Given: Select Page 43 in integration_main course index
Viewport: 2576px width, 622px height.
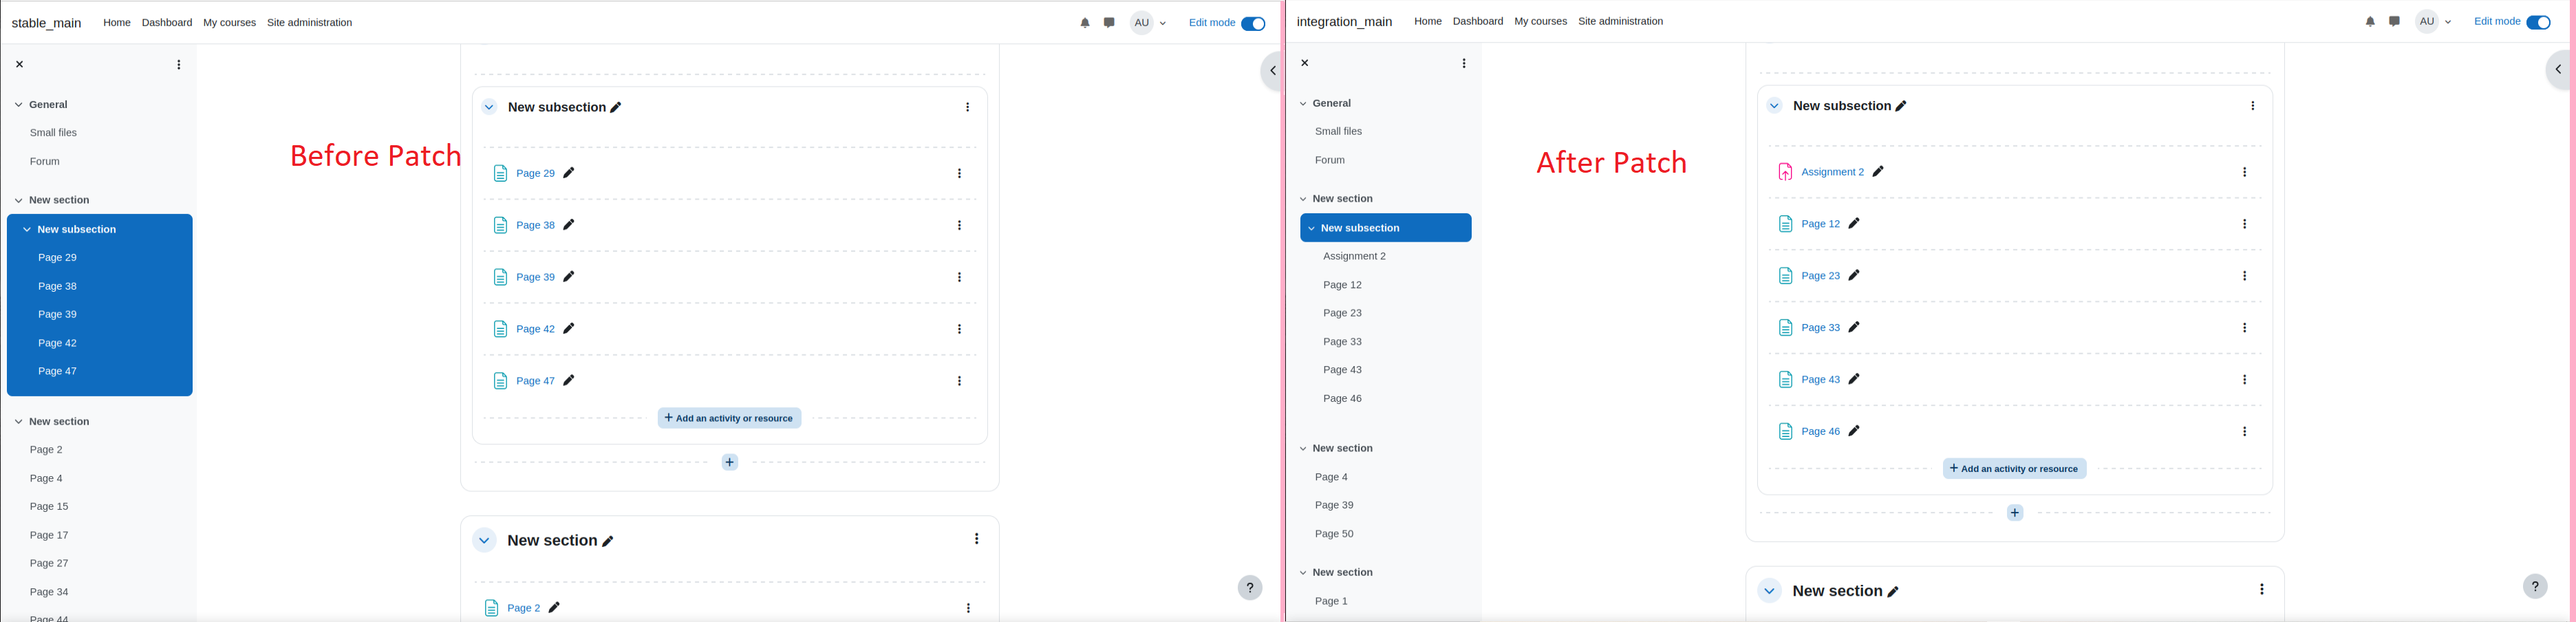Looking at the screenshot, I should point(1342,370).
